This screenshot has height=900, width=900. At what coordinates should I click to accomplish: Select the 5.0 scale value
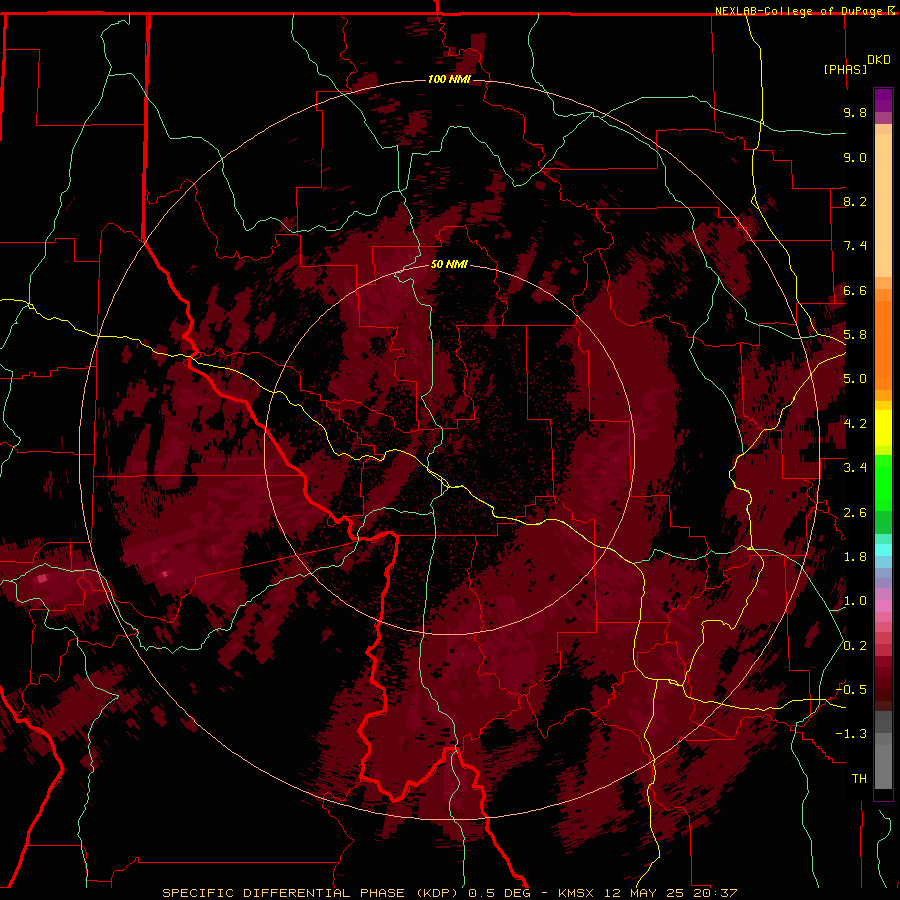(855, 379)
